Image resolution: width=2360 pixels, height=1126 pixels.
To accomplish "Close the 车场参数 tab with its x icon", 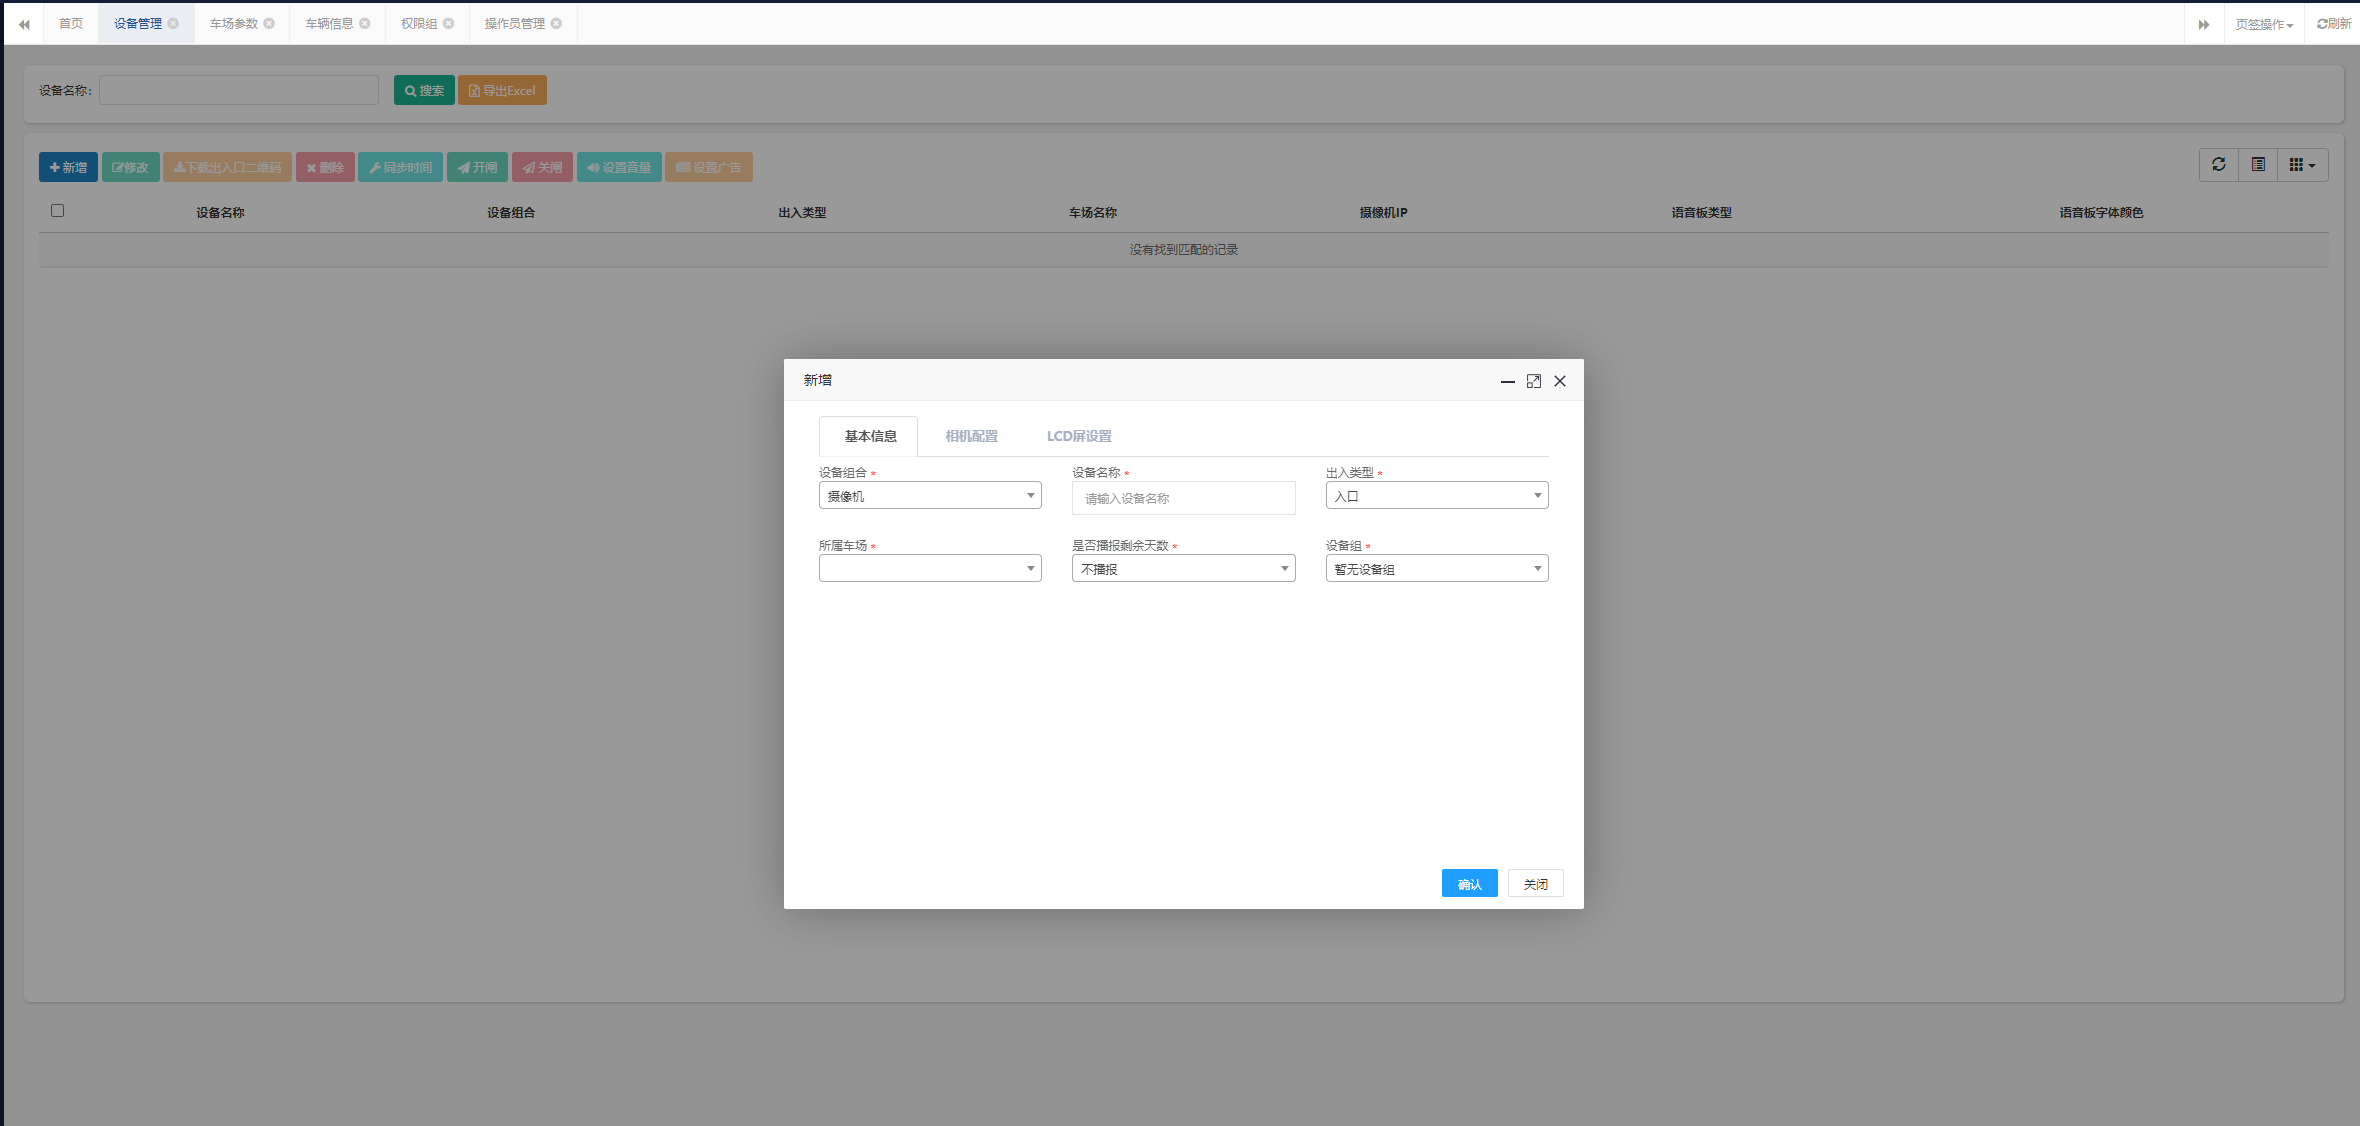I will [x=269, y=23].
